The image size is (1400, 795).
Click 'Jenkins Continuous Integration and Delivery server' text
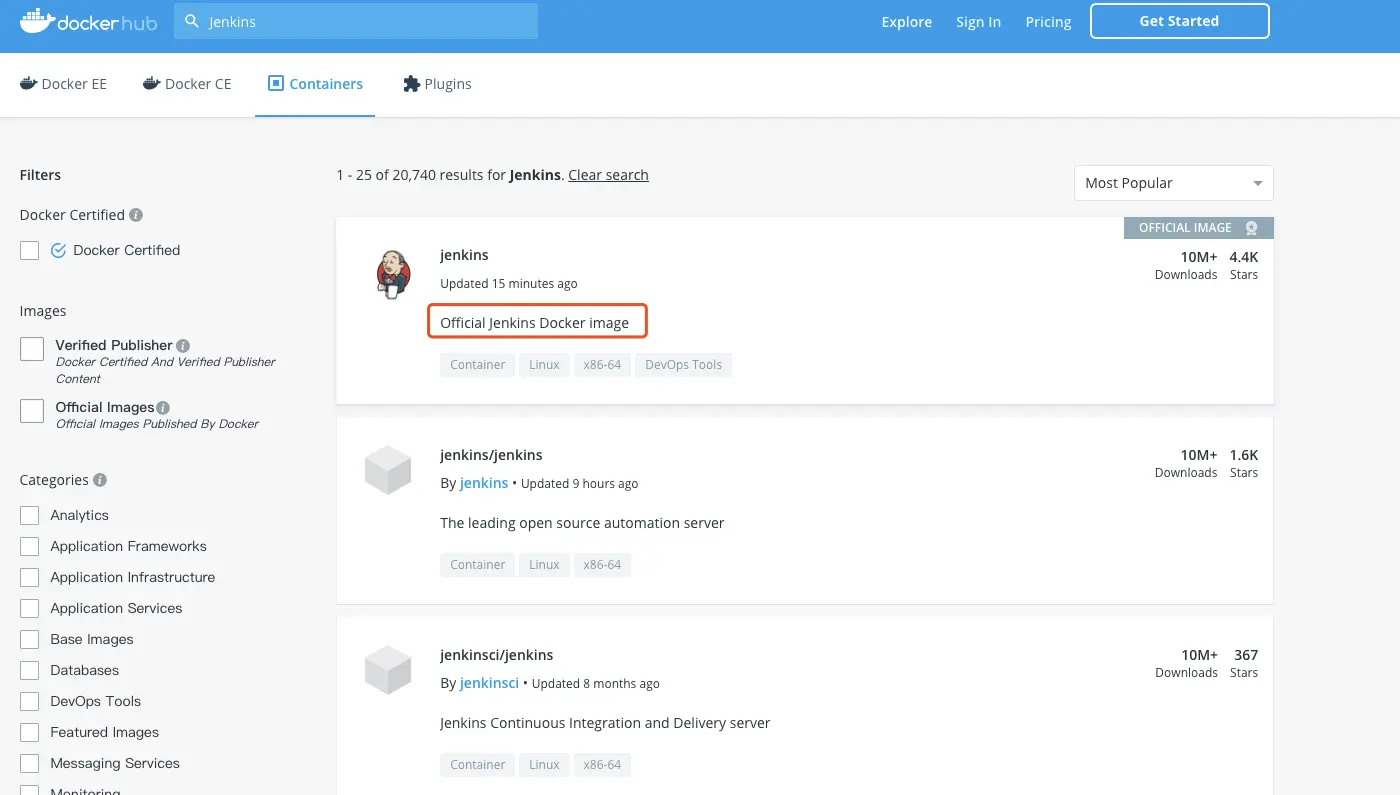[x=605, y=723]
